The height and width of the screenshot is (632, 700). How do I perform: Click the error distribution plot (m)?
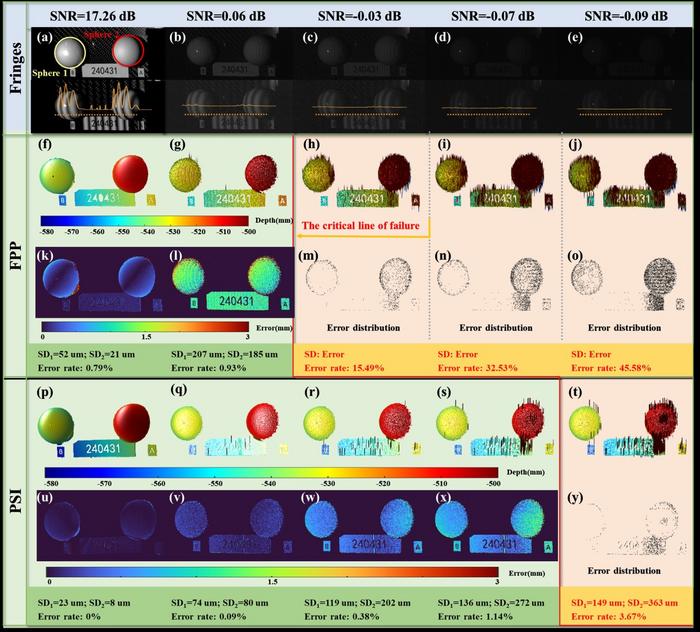362,285
